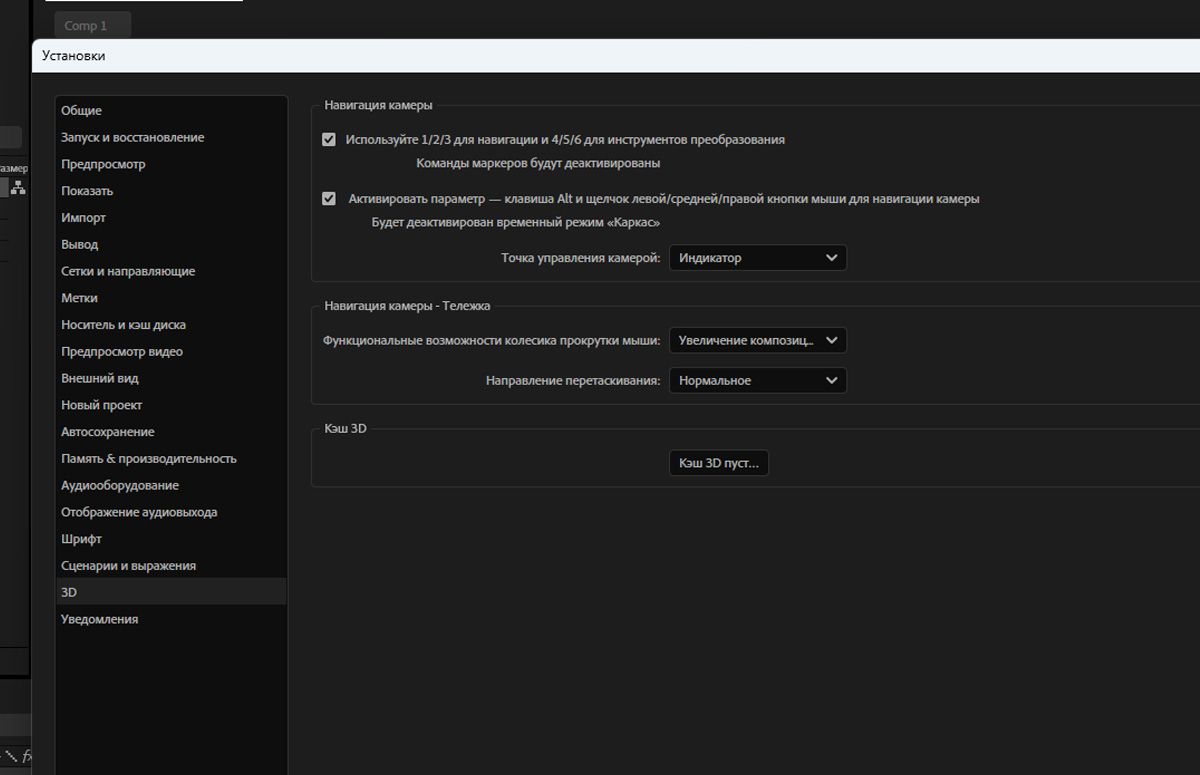Screen dimensions: 1200x775
Task: Select the Новый проект category
Action: click(x=171, y=405)
